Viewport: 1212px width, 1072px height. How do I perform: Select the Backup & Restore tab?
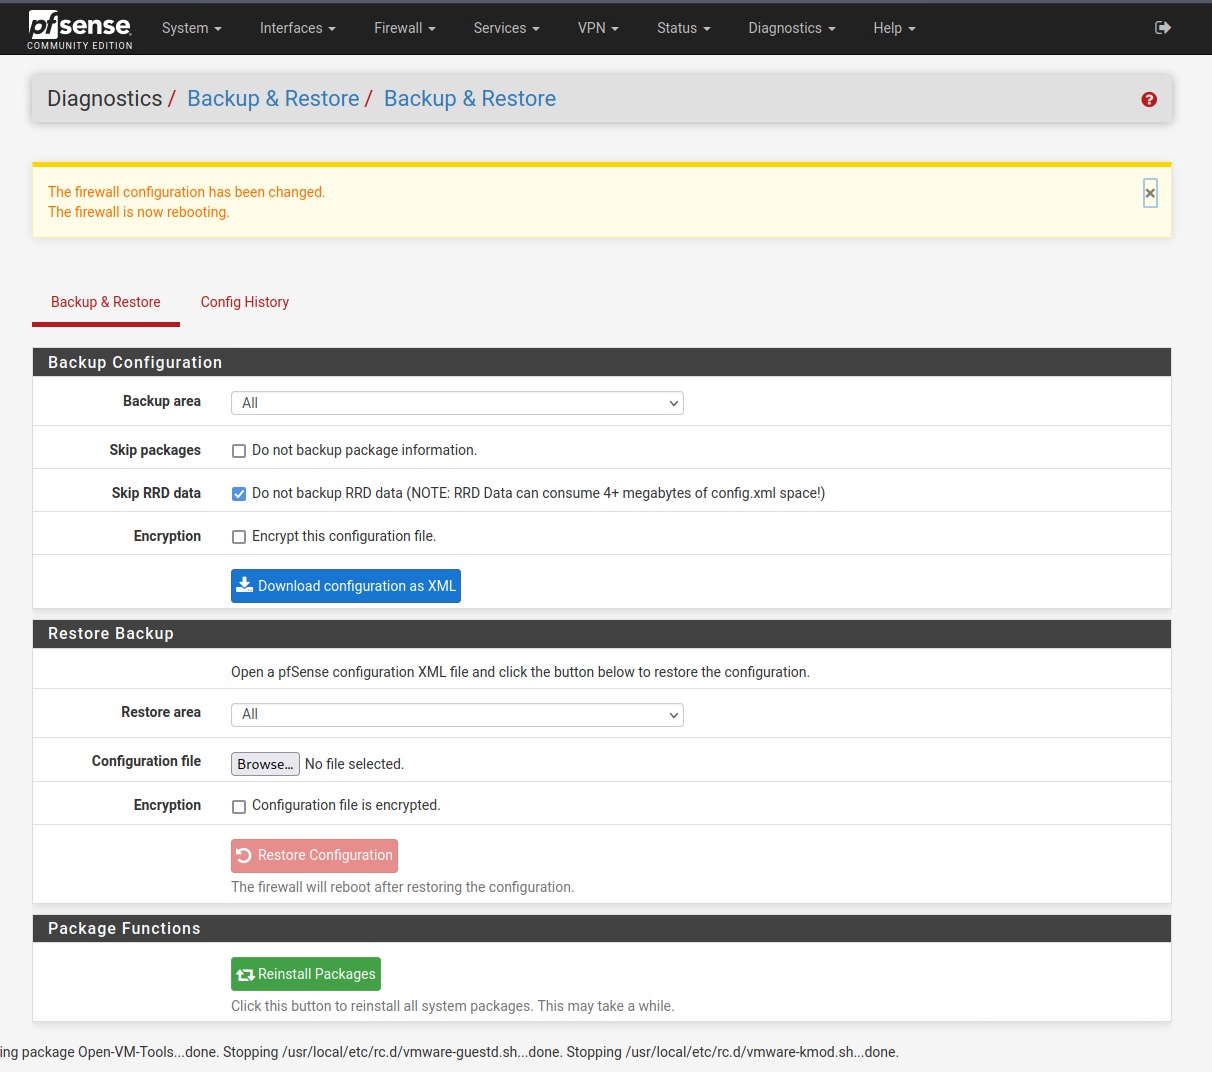[106, 302]
